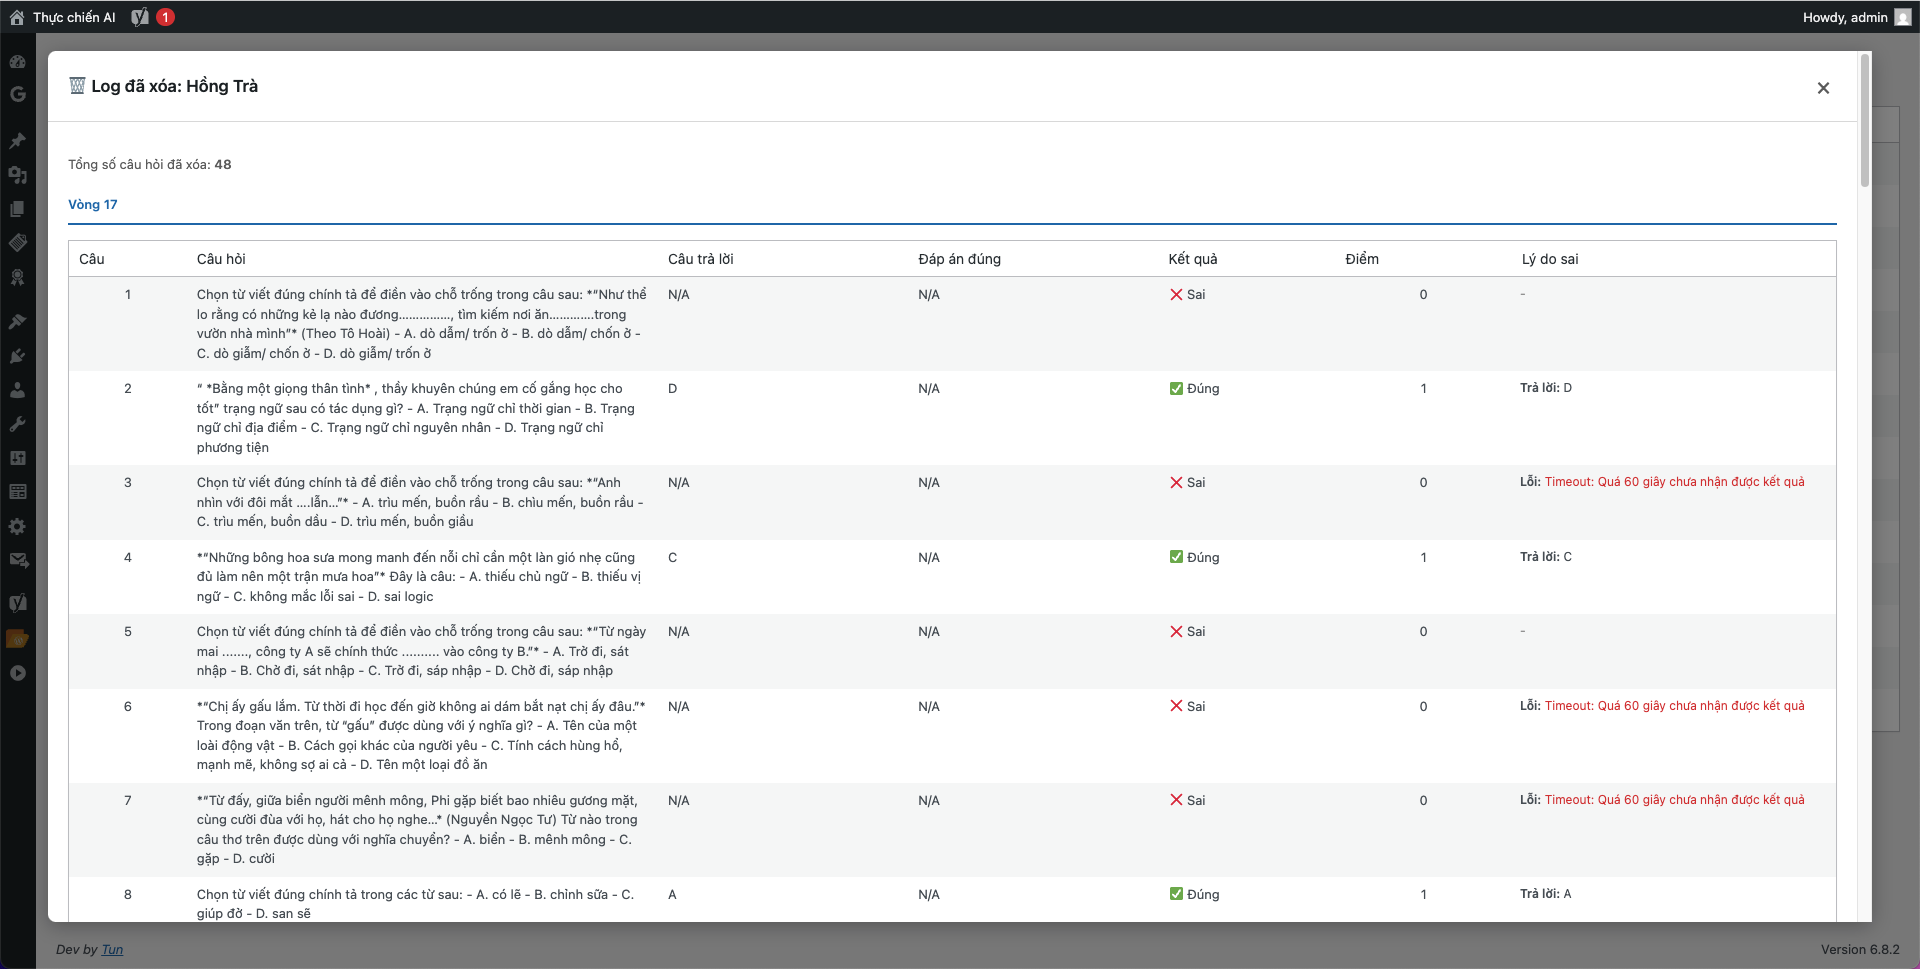The image size is (1920, 969).
Task: Open the Plugins plug icon
Action: (x=17, y=356)
